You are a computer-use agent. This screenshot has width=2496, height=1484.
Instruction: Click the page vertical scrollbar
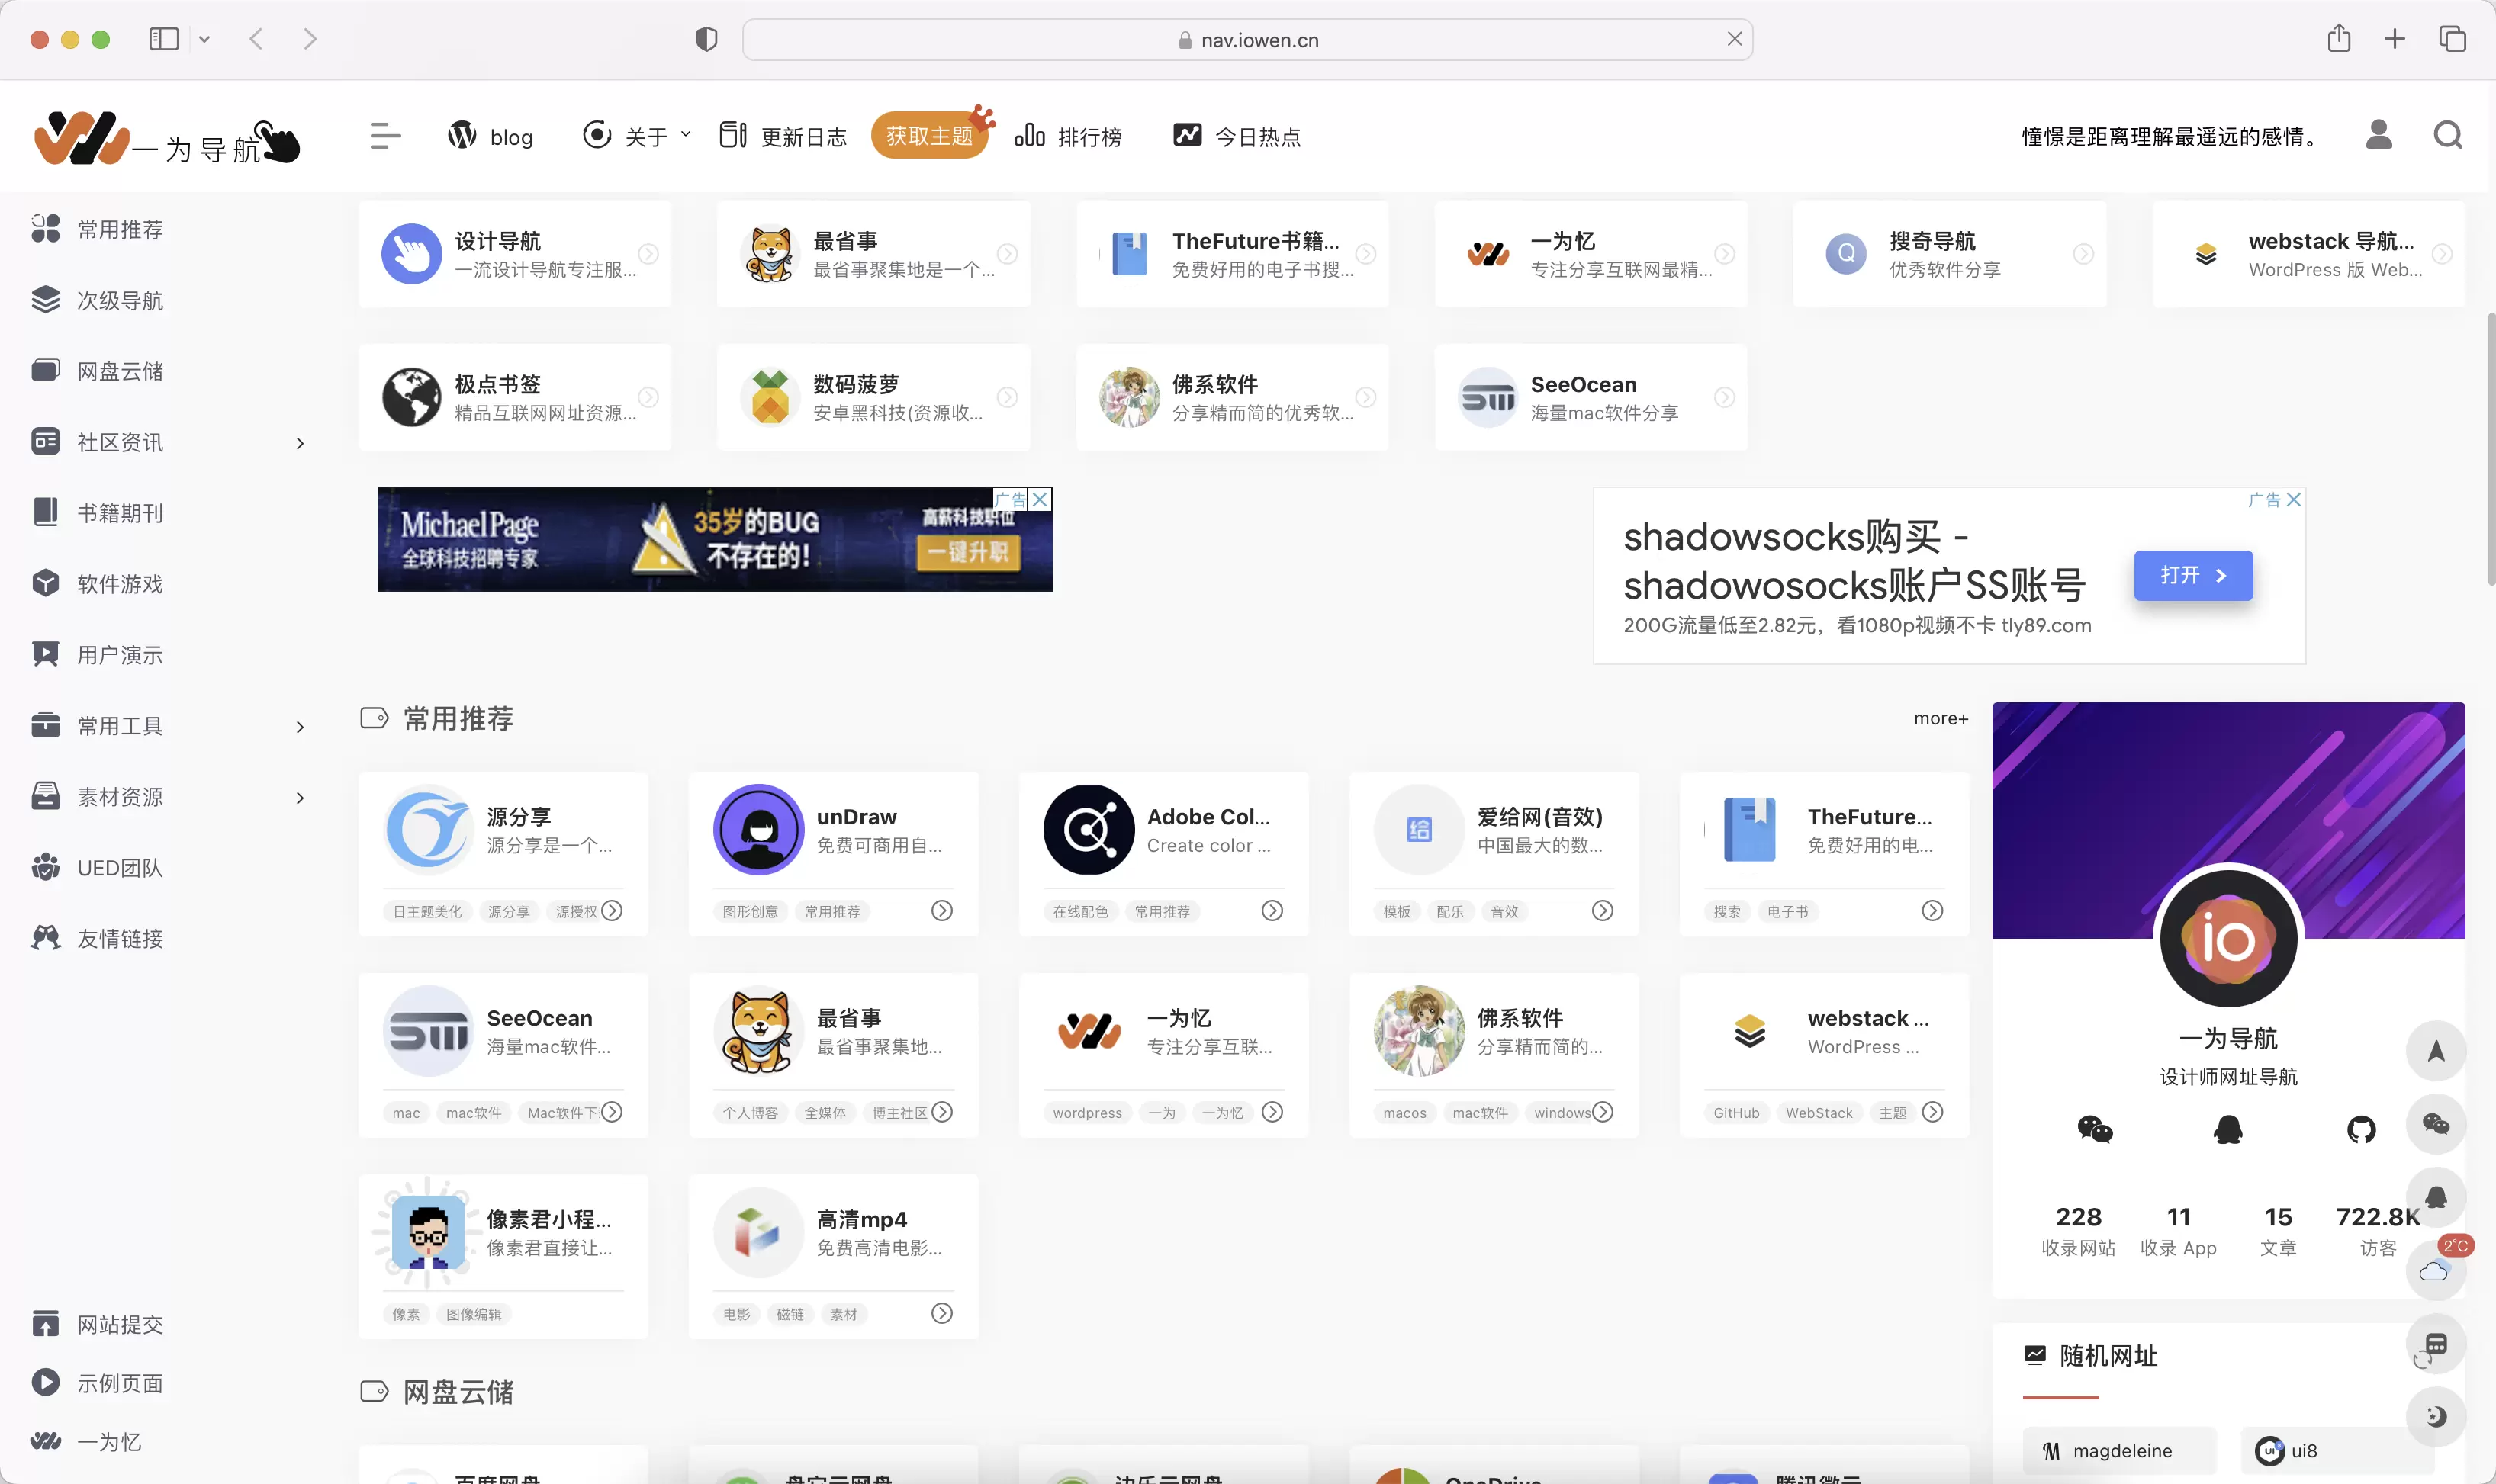(x=2490, y=448)
